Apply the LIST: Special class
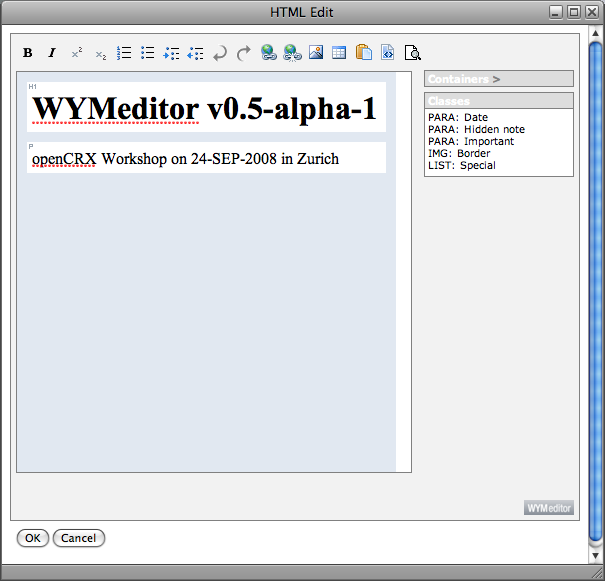Image resolution: width=605 pixels, height=581 pixels. (462, 165)
